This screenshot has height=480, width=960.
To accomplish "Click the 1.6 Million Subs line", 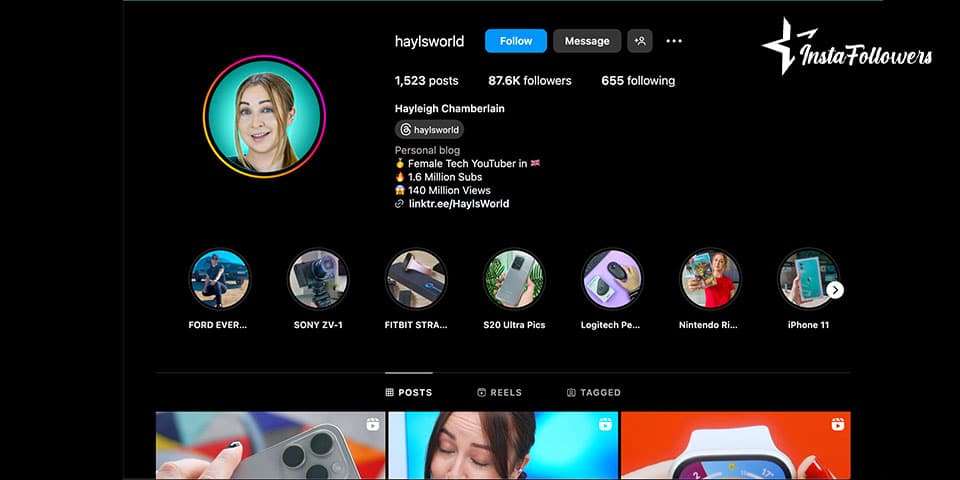I will tap(438, 177).
